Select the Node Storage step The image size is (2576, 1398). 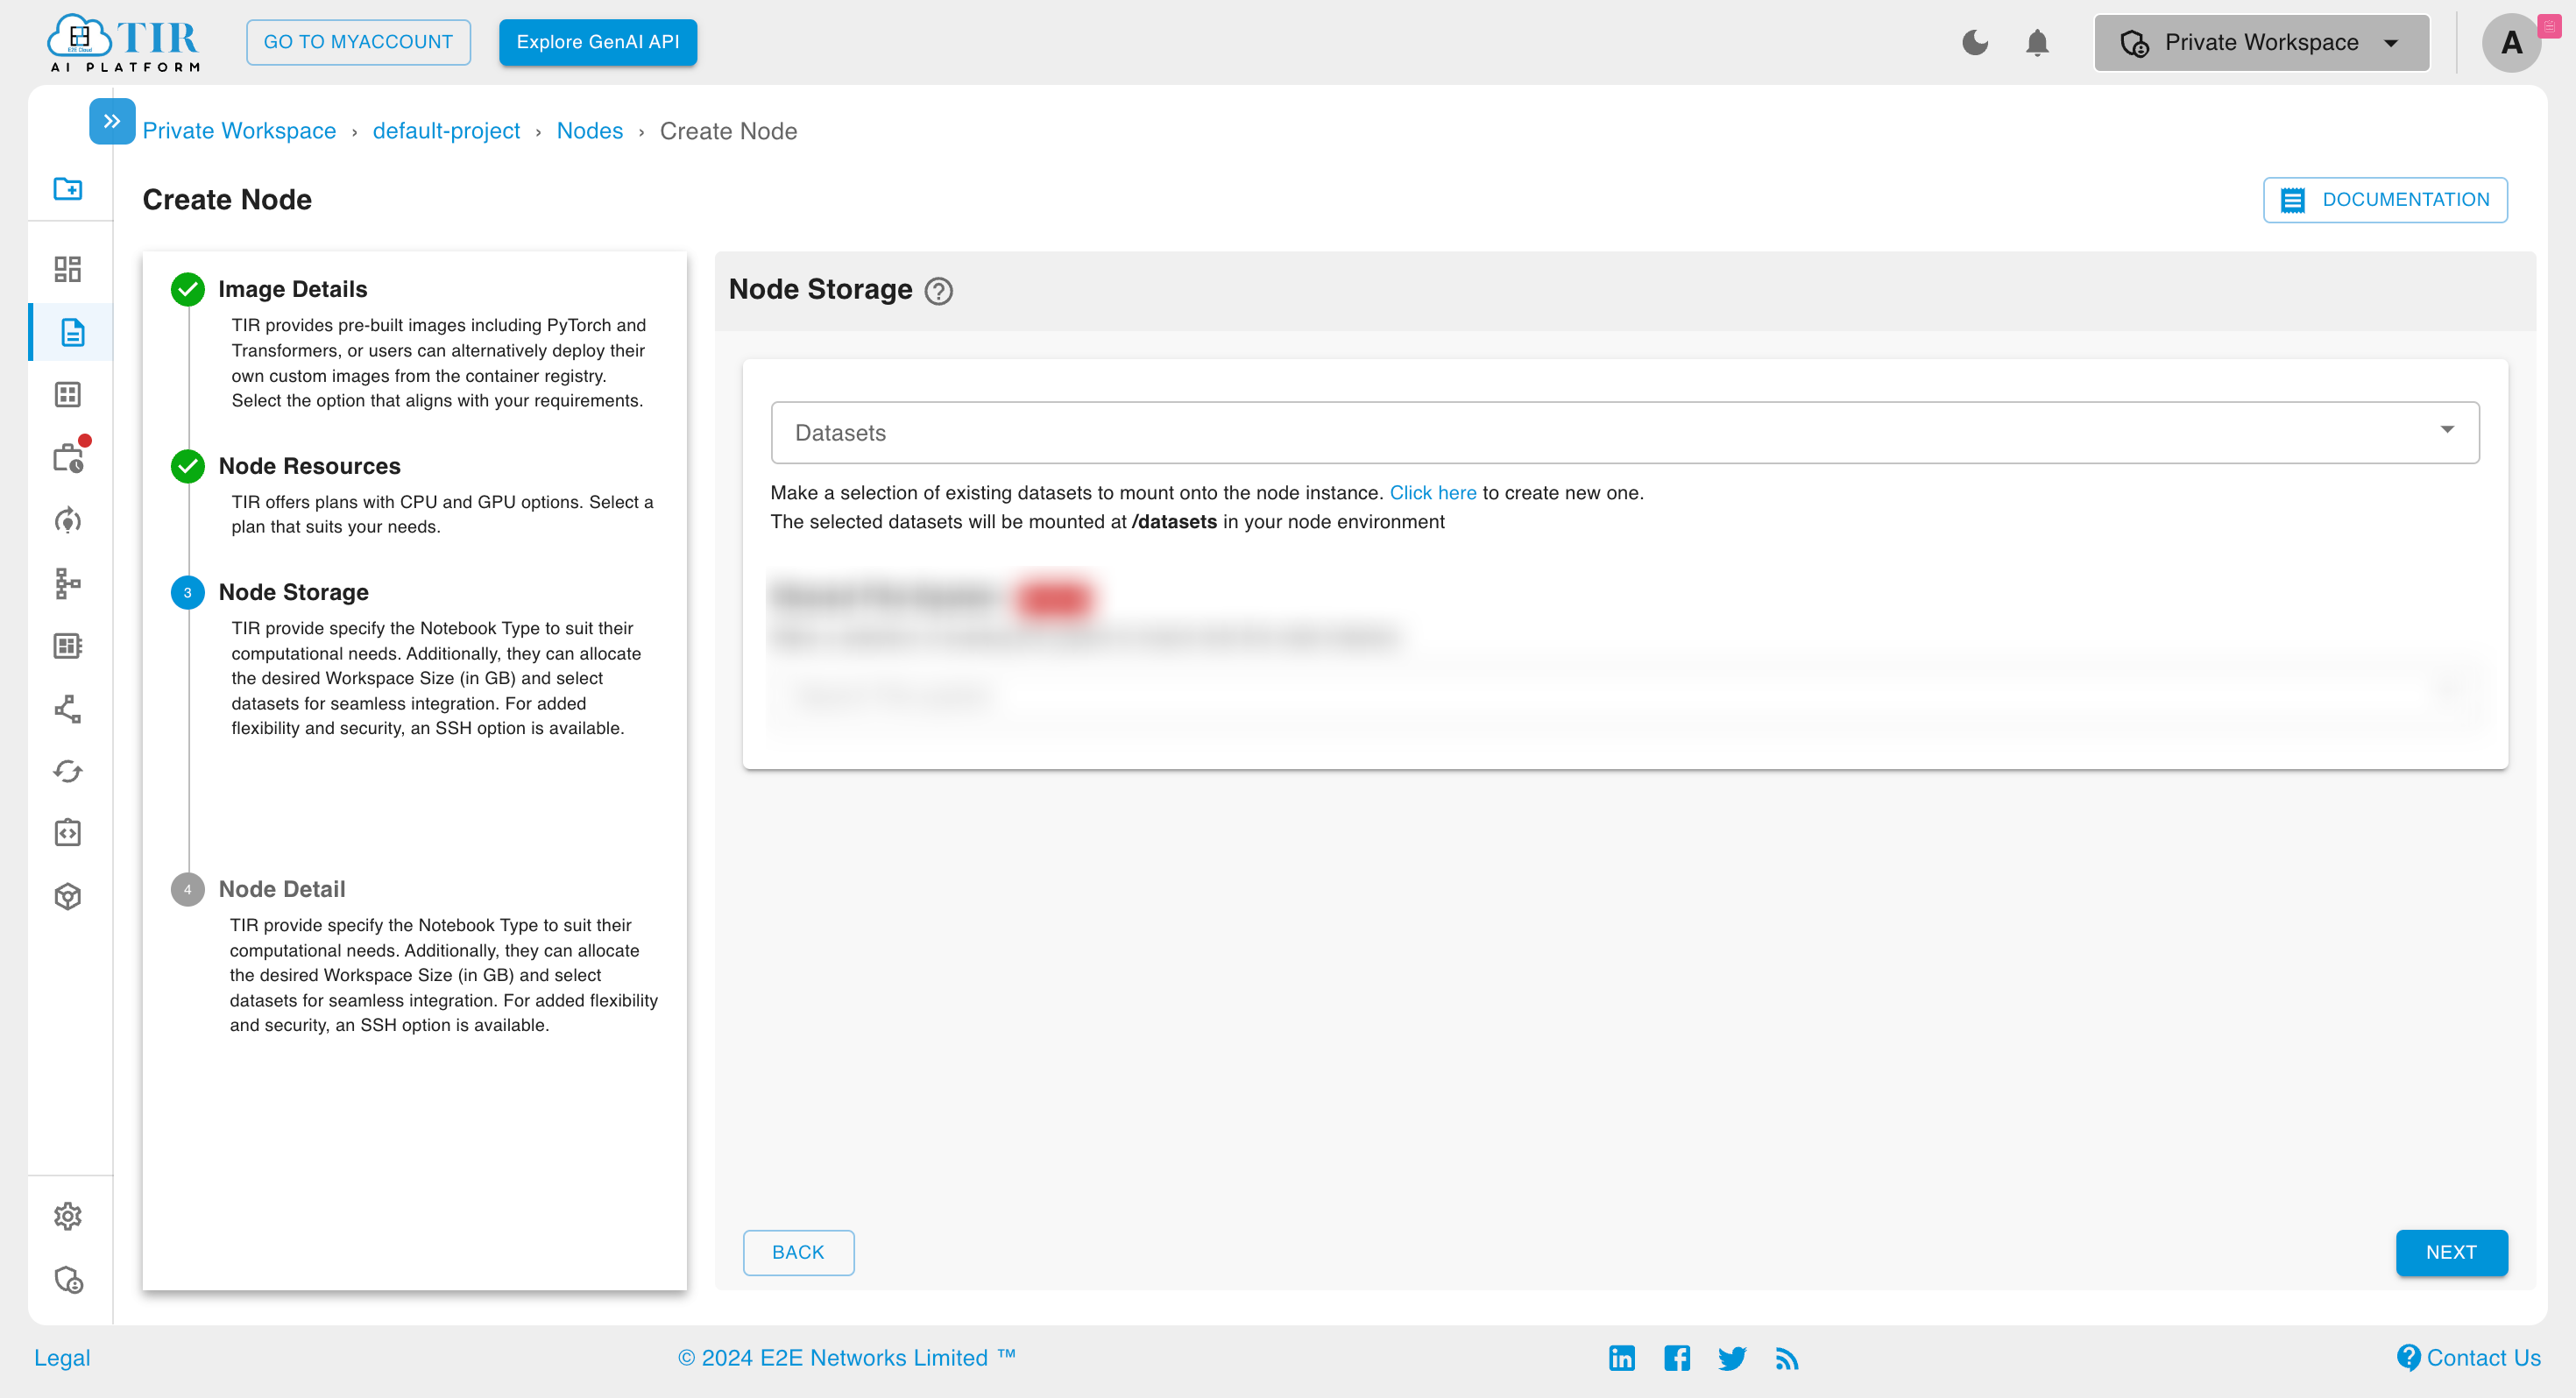[x=293, y=592]
